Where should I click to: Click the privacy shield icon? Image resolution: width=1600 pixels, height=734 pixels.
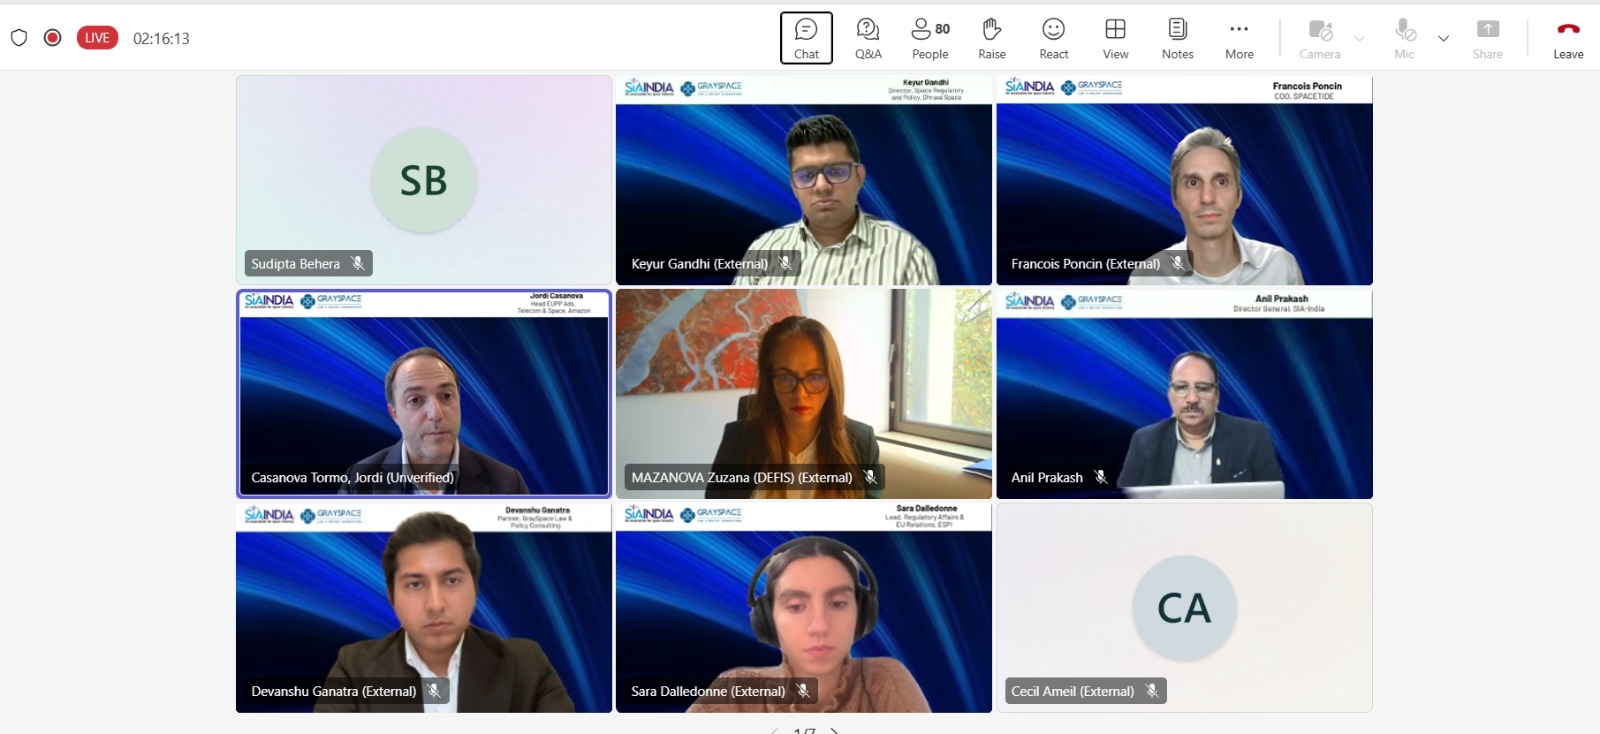(x=19, y=38)
